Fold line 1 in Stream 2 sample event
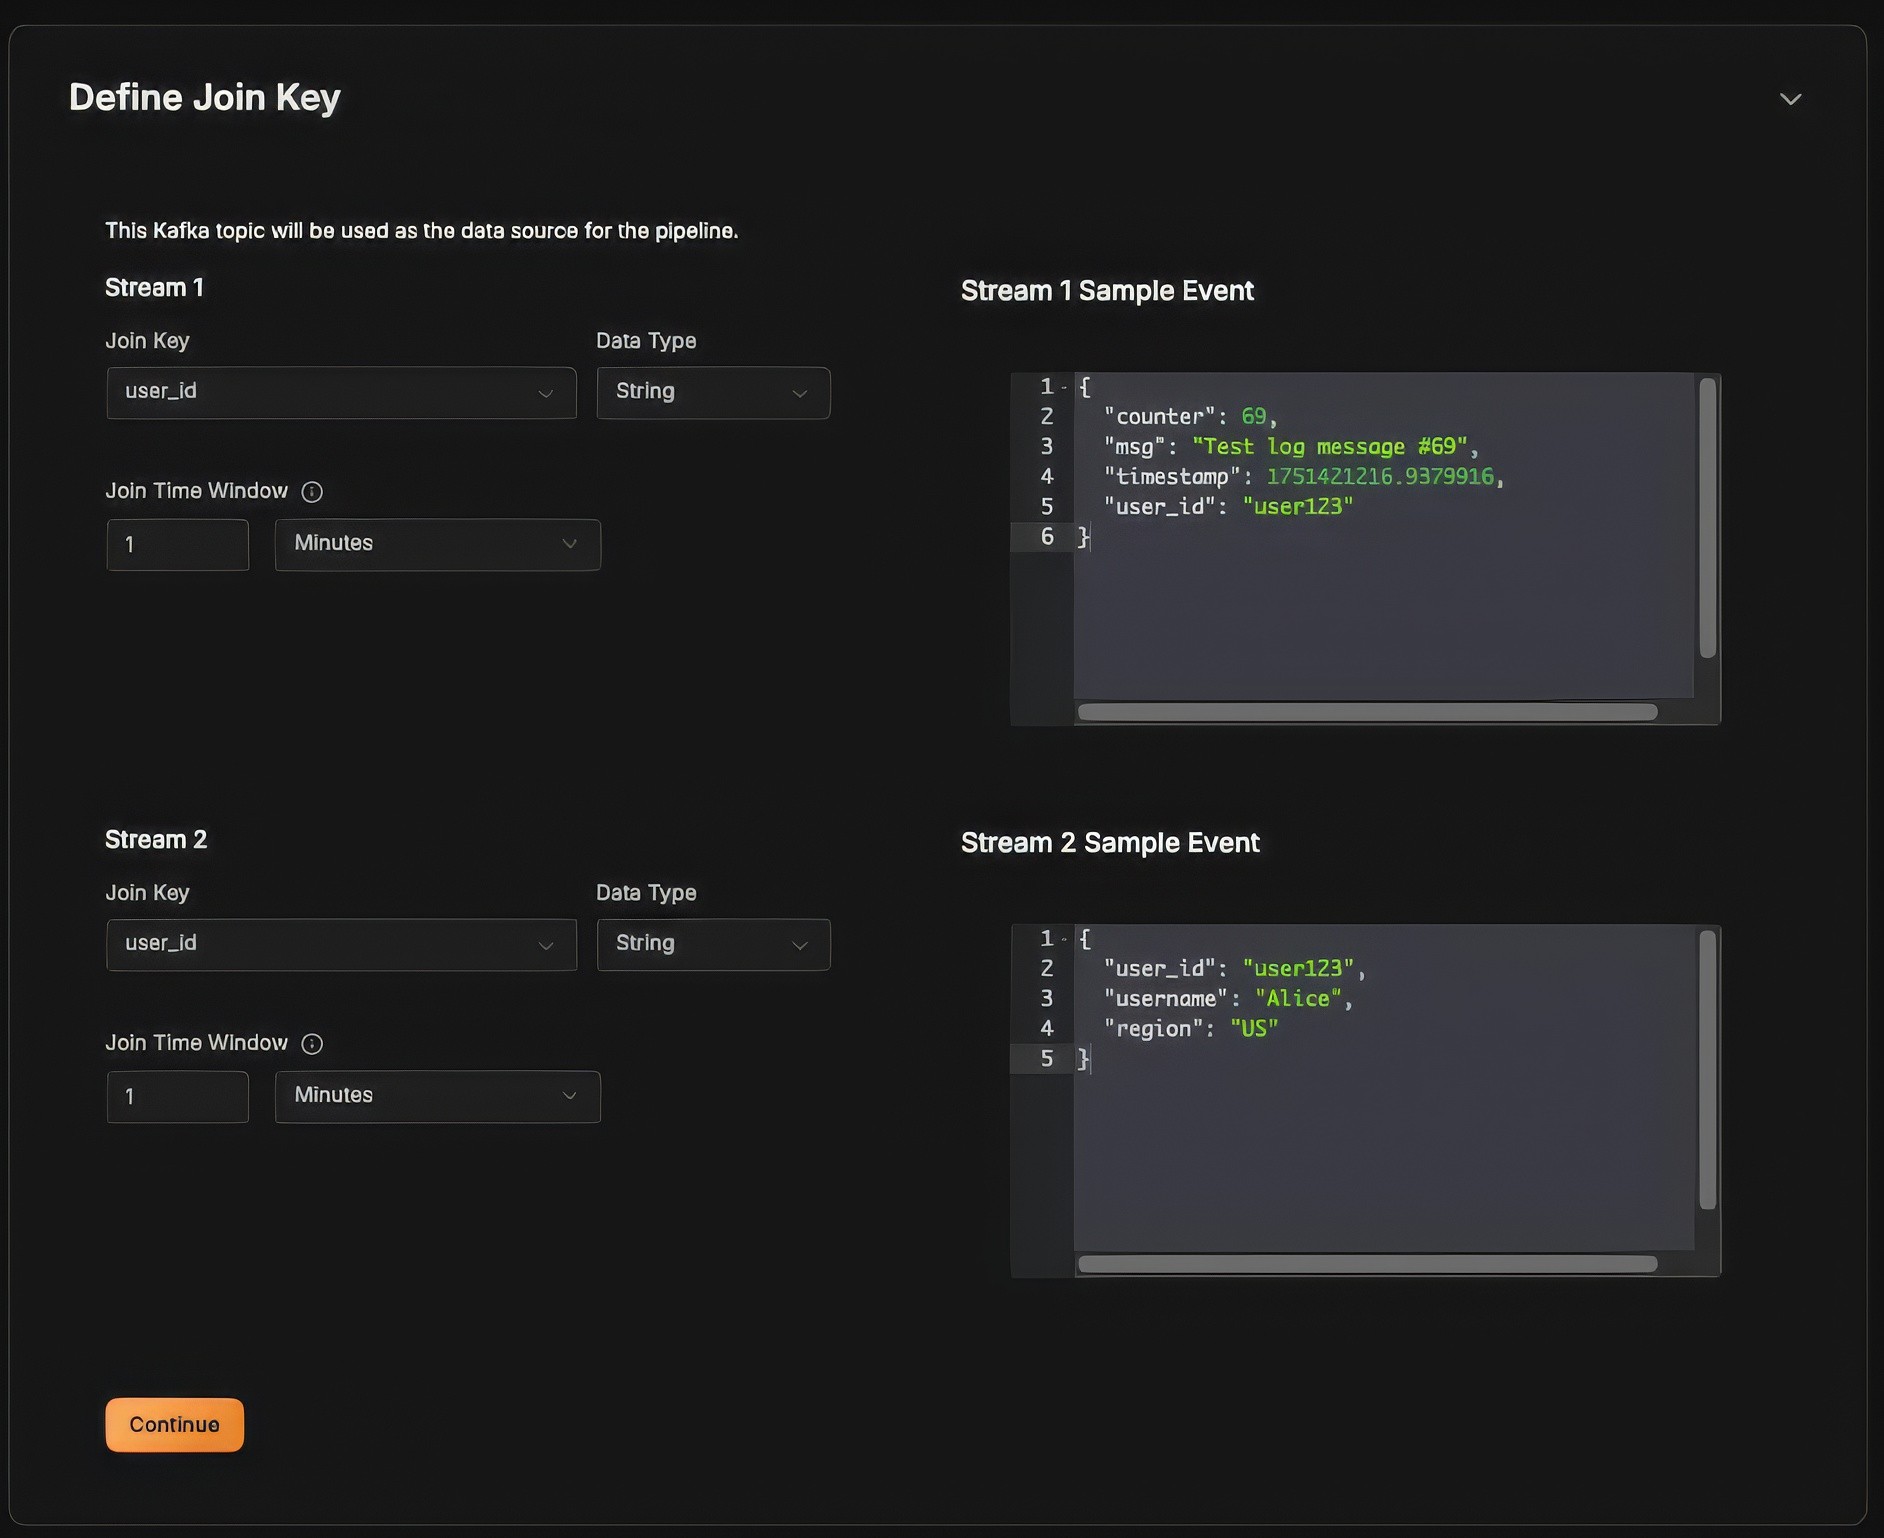This screenshot has width=1884, height=1538. (1064, 939)
